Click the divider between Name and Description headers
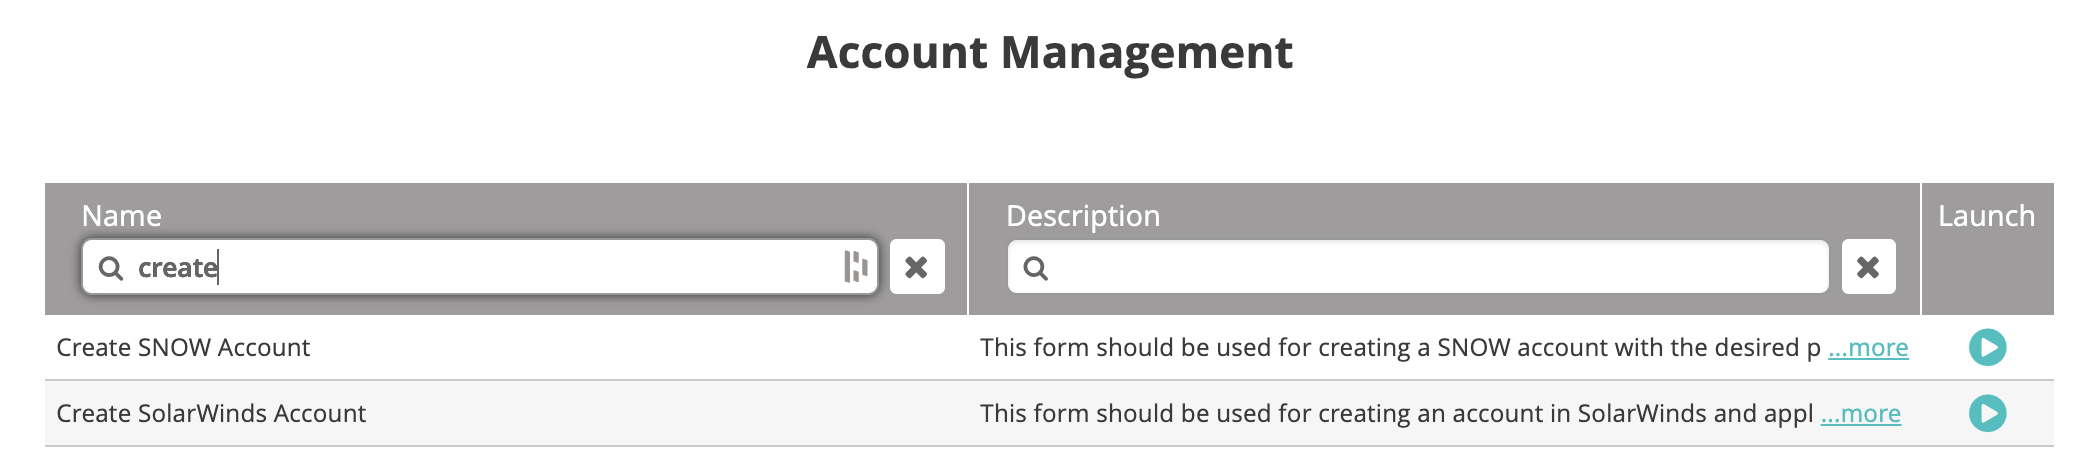This screenshot has width=2082, height=476. click(x=968, y=249)
